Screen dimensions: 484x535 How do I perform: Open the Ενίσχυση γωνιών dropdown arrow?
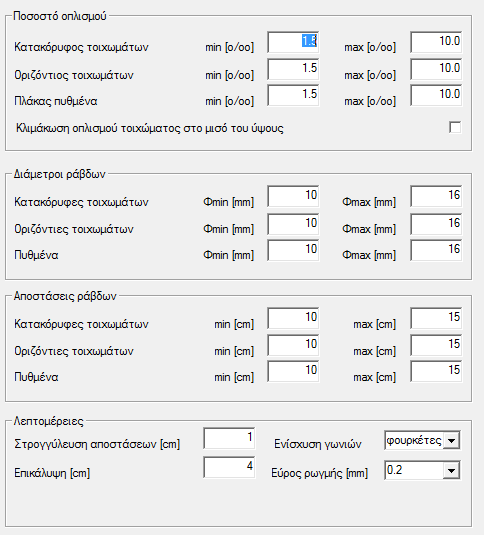[451, 440]
